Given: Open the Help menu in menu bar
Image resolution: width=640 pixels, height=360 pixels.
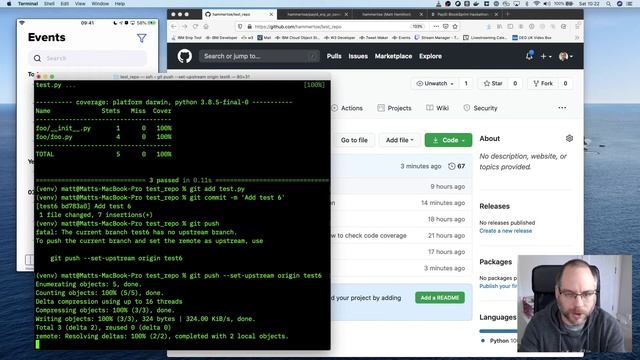Looking at the screenshot, I should pyautogui.click(x=120, y=3).
